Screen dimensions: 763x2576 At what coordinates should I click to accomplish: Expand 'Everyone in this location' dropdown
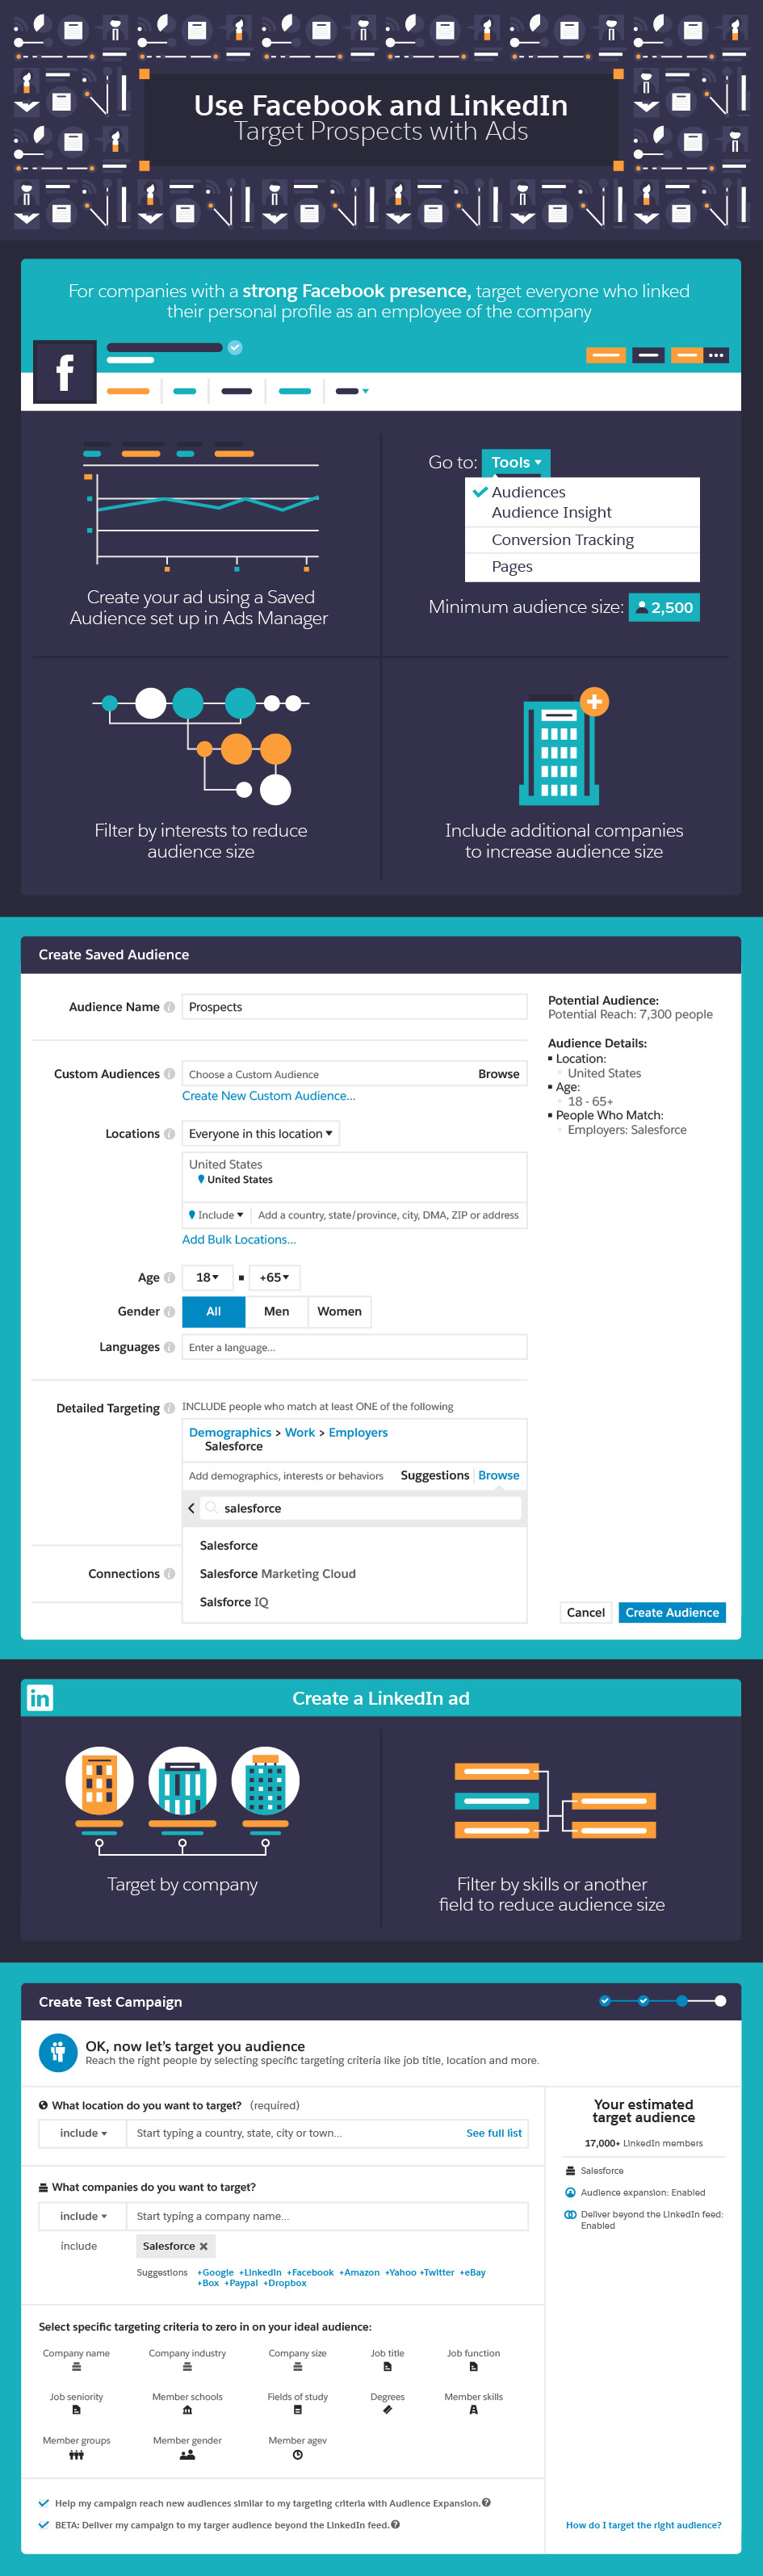(x=261, y=1133)
